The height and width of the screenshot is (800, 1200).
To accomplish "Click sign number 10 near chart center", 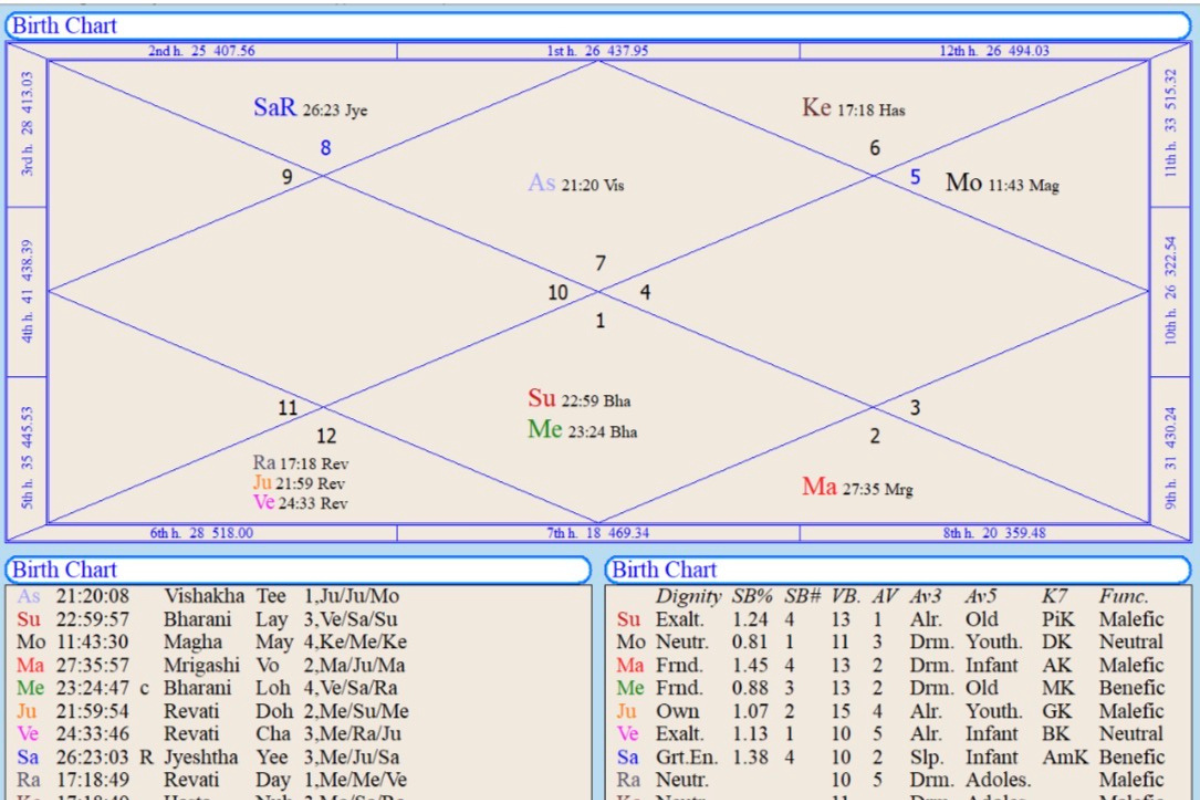I will 558,293.
